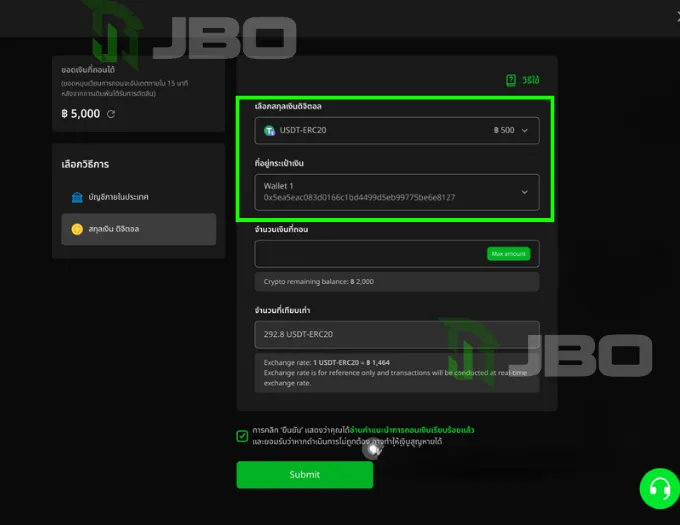Click the Exchange rate 1 USDT-ERC20 text
Screen dimensions: 680x525
(x=327, y=362)
